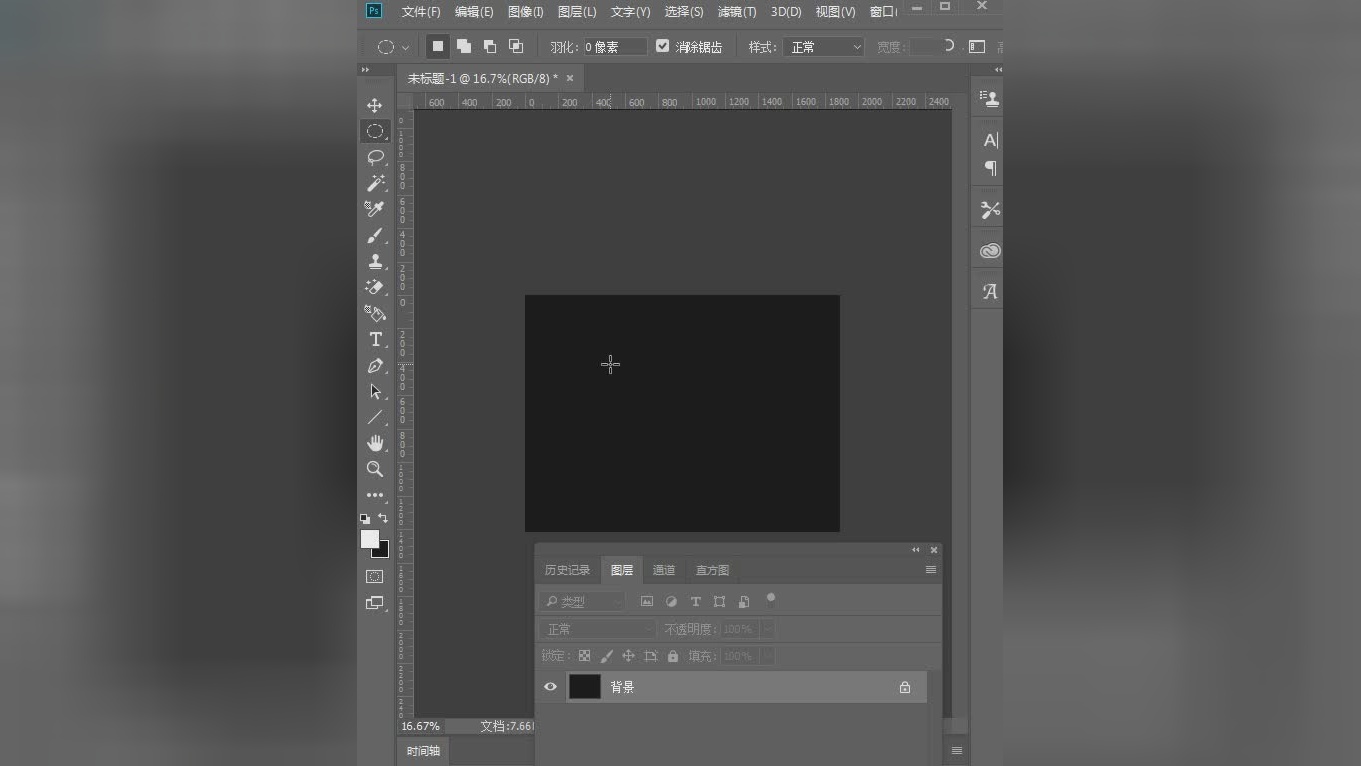The image size is (1361, 766).
Task: Select the Hand tool
Action: (x=375, y=443)
